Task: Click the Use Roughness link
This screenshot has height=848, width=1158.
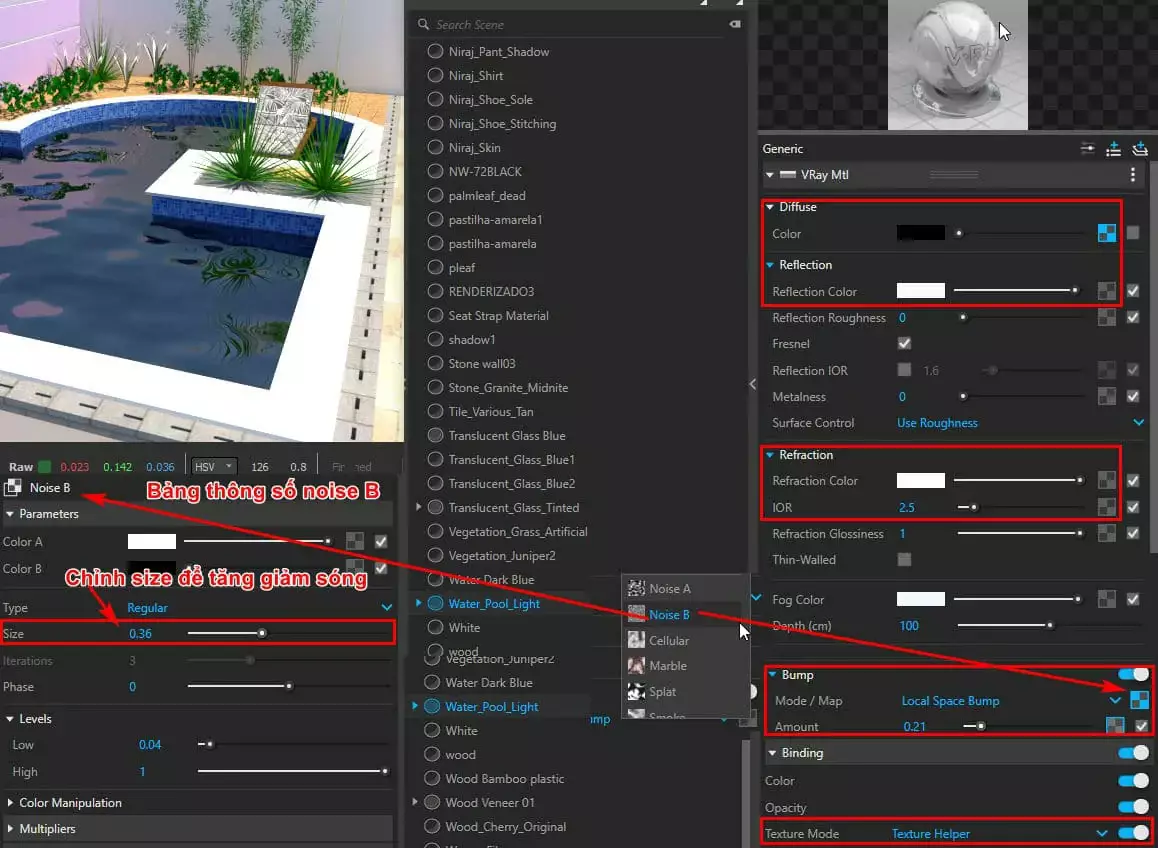Action: (936, 422)
